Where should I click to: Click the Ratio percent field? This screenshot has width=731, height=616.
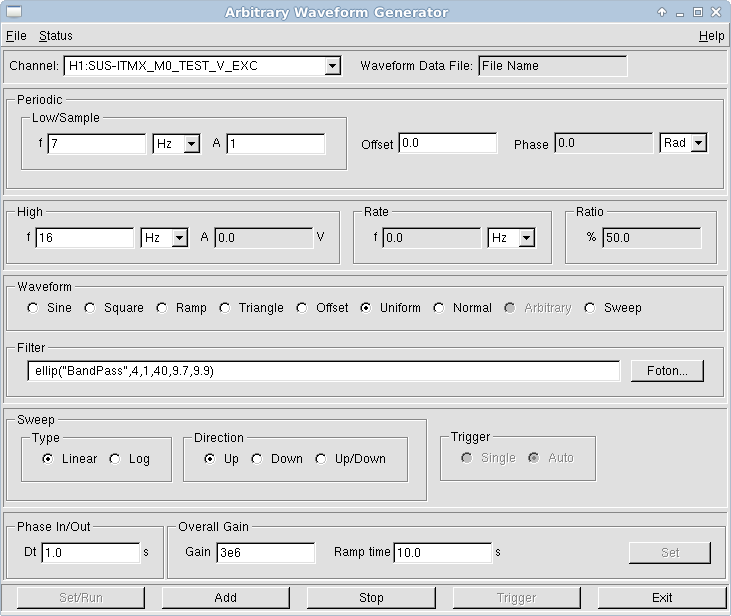(652, 238)
